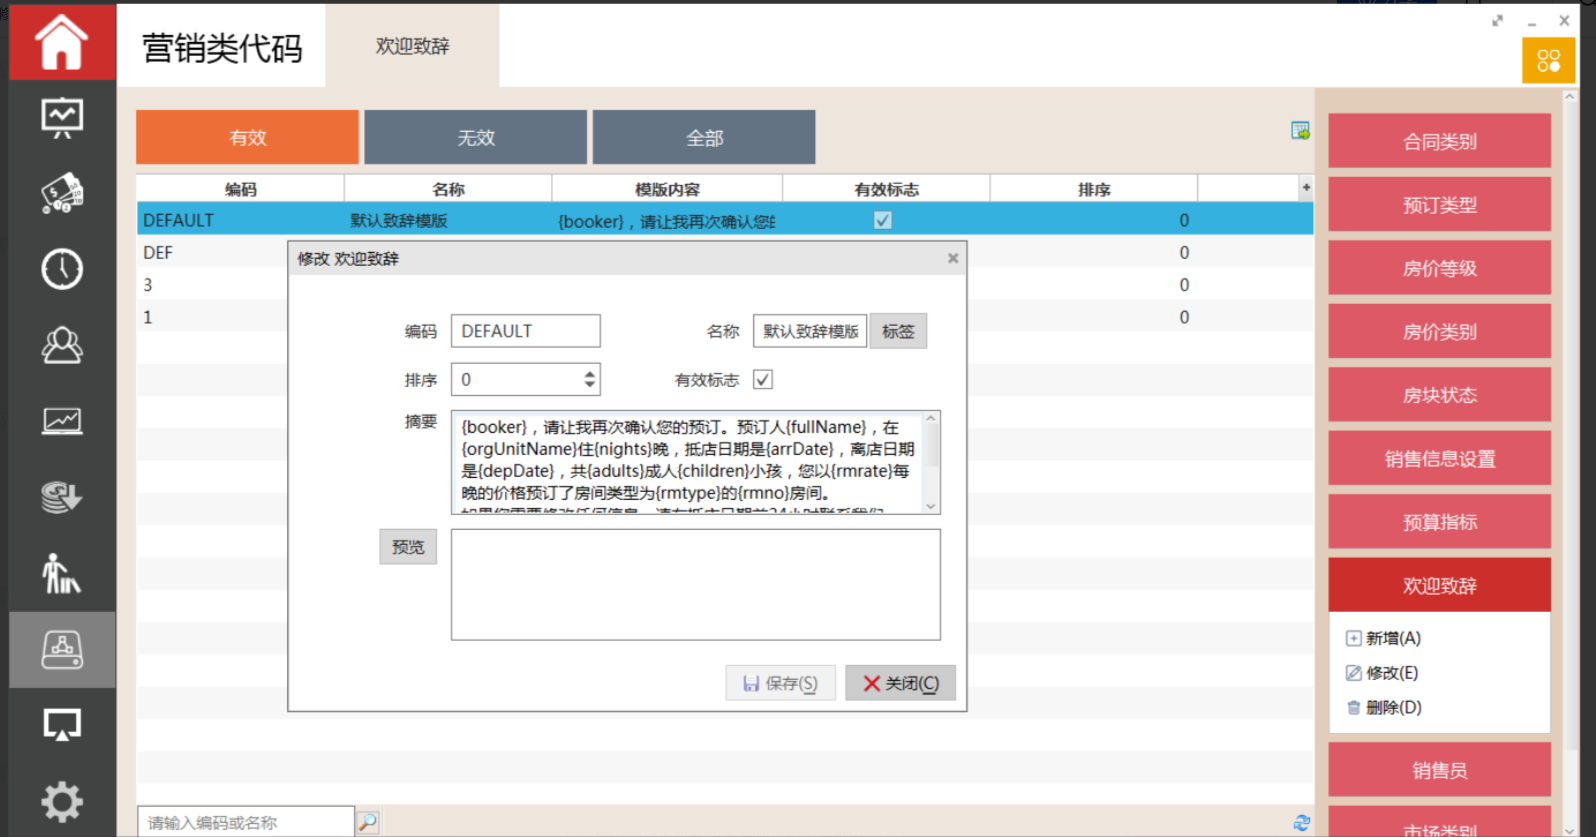This screenshot has height=837, width=1596.
Task: Toggle the checkbox in the DEFAULT table row
Action: click(x=882, y=220)
